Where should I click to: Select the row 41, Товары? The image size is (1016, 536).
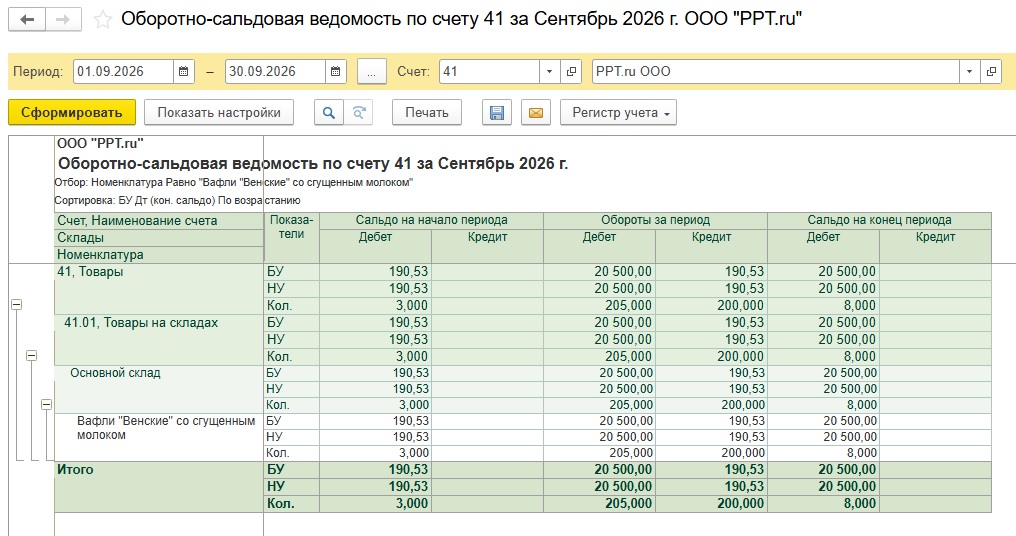159,288
